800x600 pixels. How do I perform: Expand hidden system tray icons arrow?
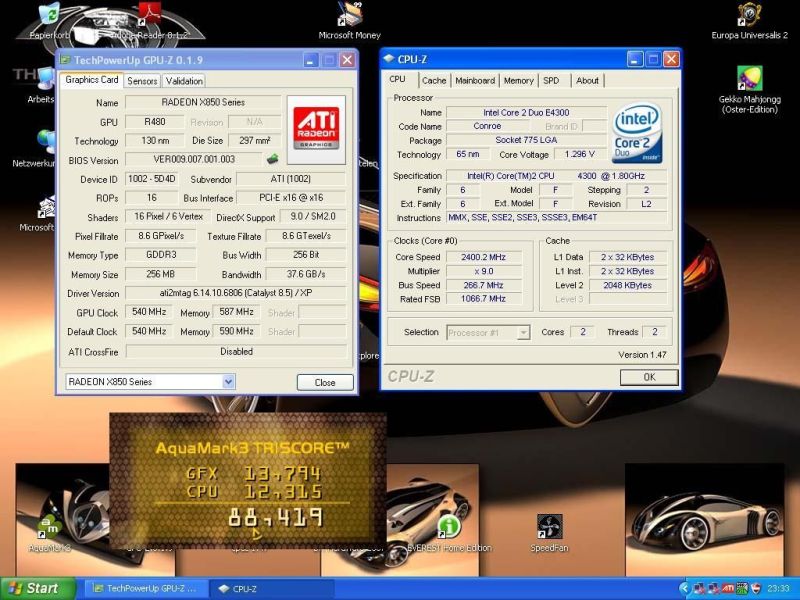pos(683,588)
